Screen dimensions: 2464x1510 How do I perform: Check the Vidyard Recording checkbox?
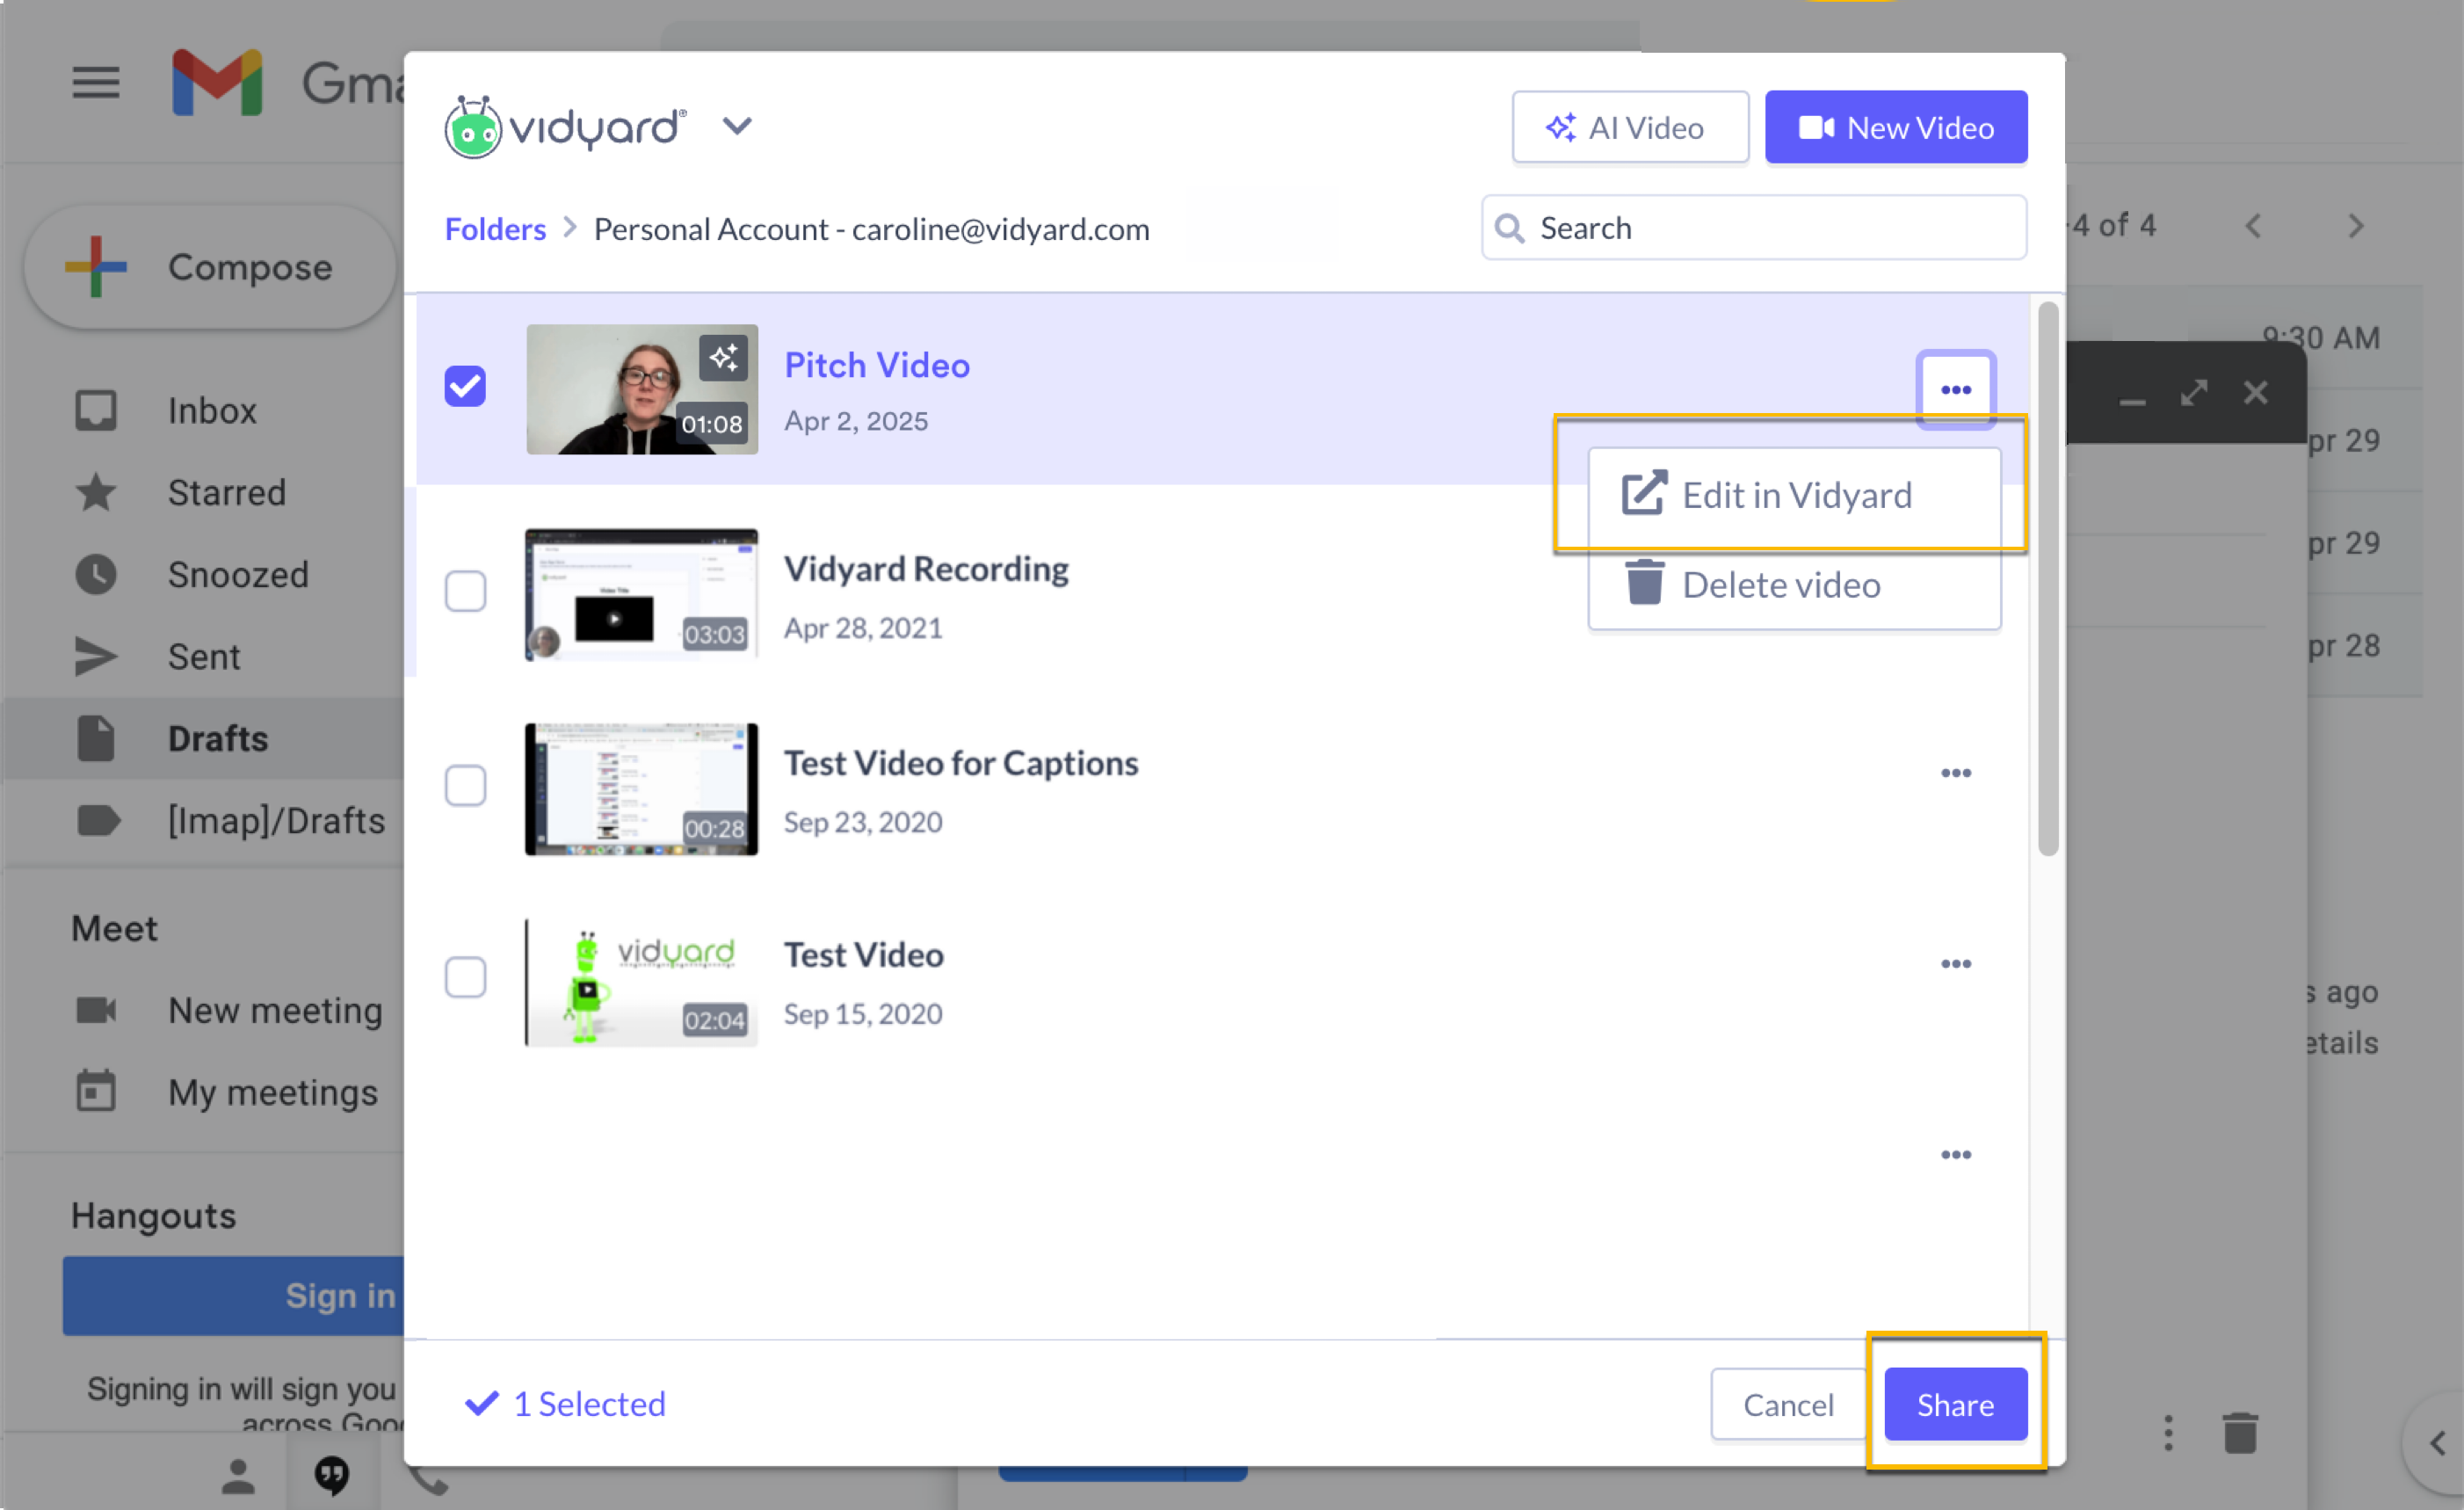coord(465,592)
